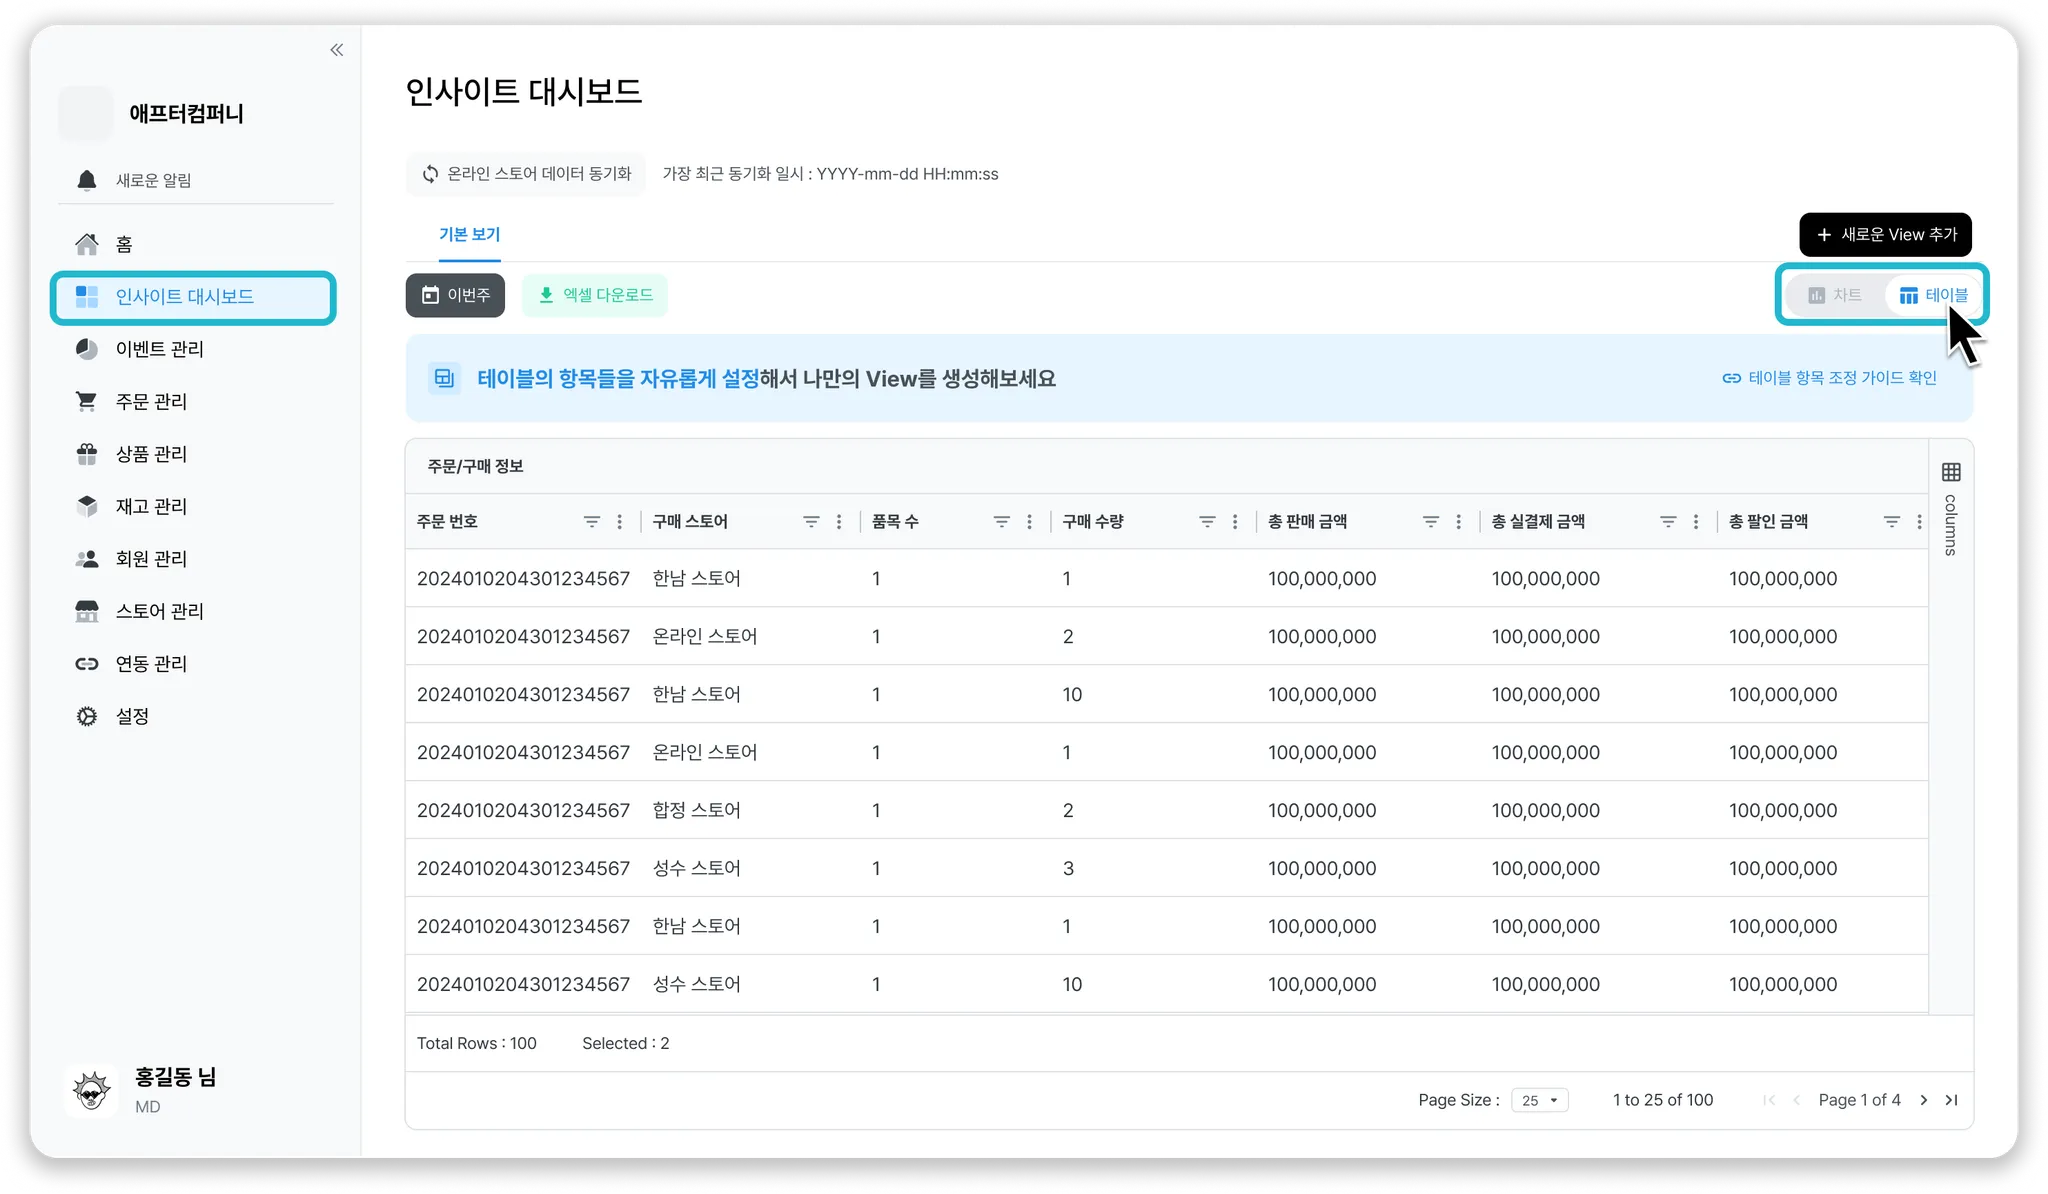2048x1194 pixels.
Task: Select the 기본 보기 tab
Action: coord(469,234)
